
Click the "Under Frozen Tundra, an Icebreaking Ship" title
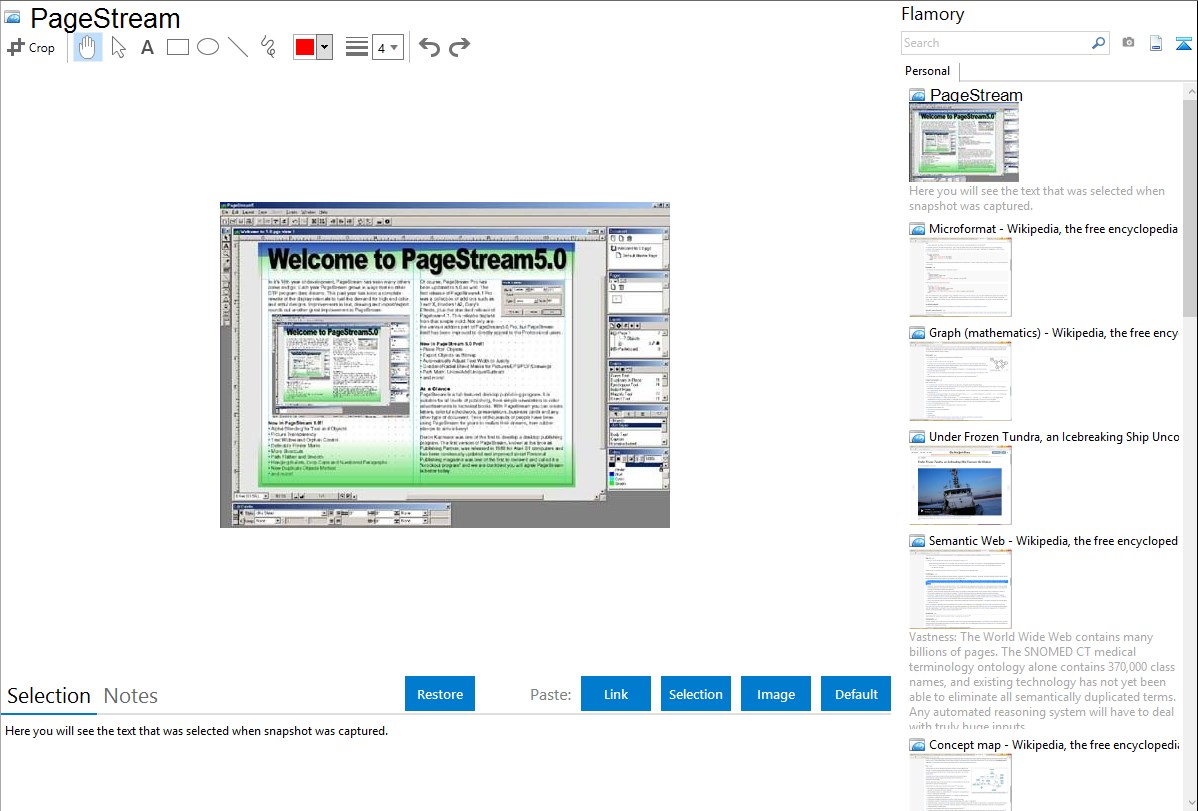[x=1054, y=436]
